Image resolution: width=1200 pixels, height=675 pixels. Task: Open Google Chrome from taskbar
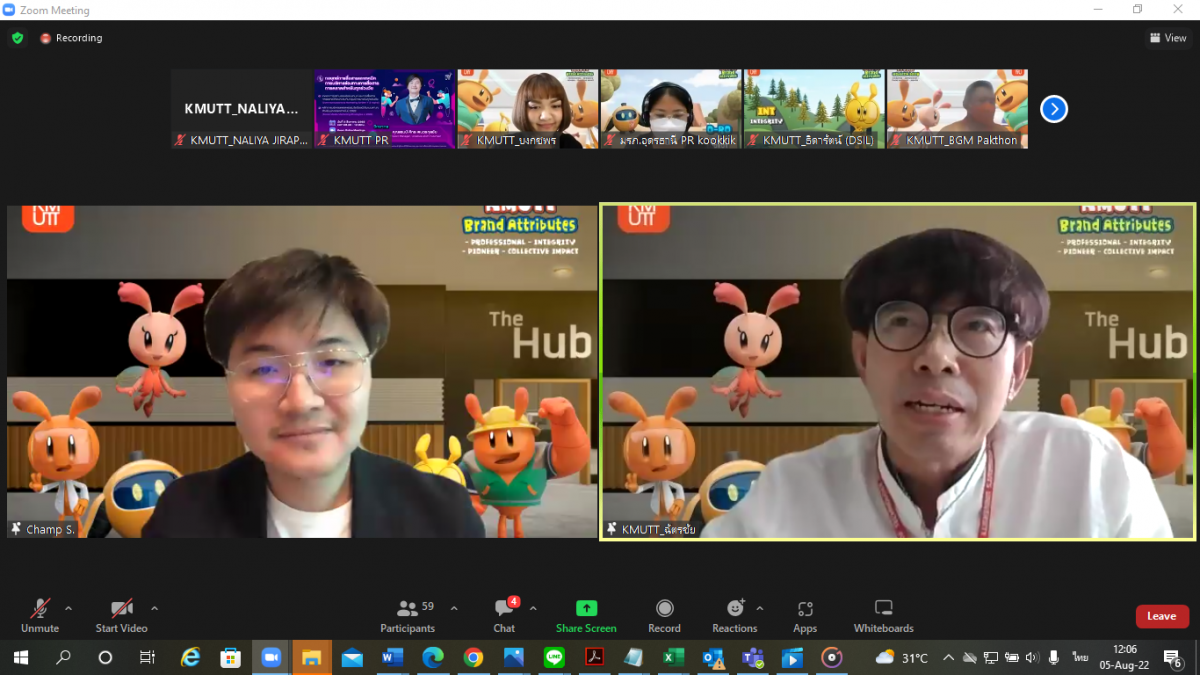point(473,657)
